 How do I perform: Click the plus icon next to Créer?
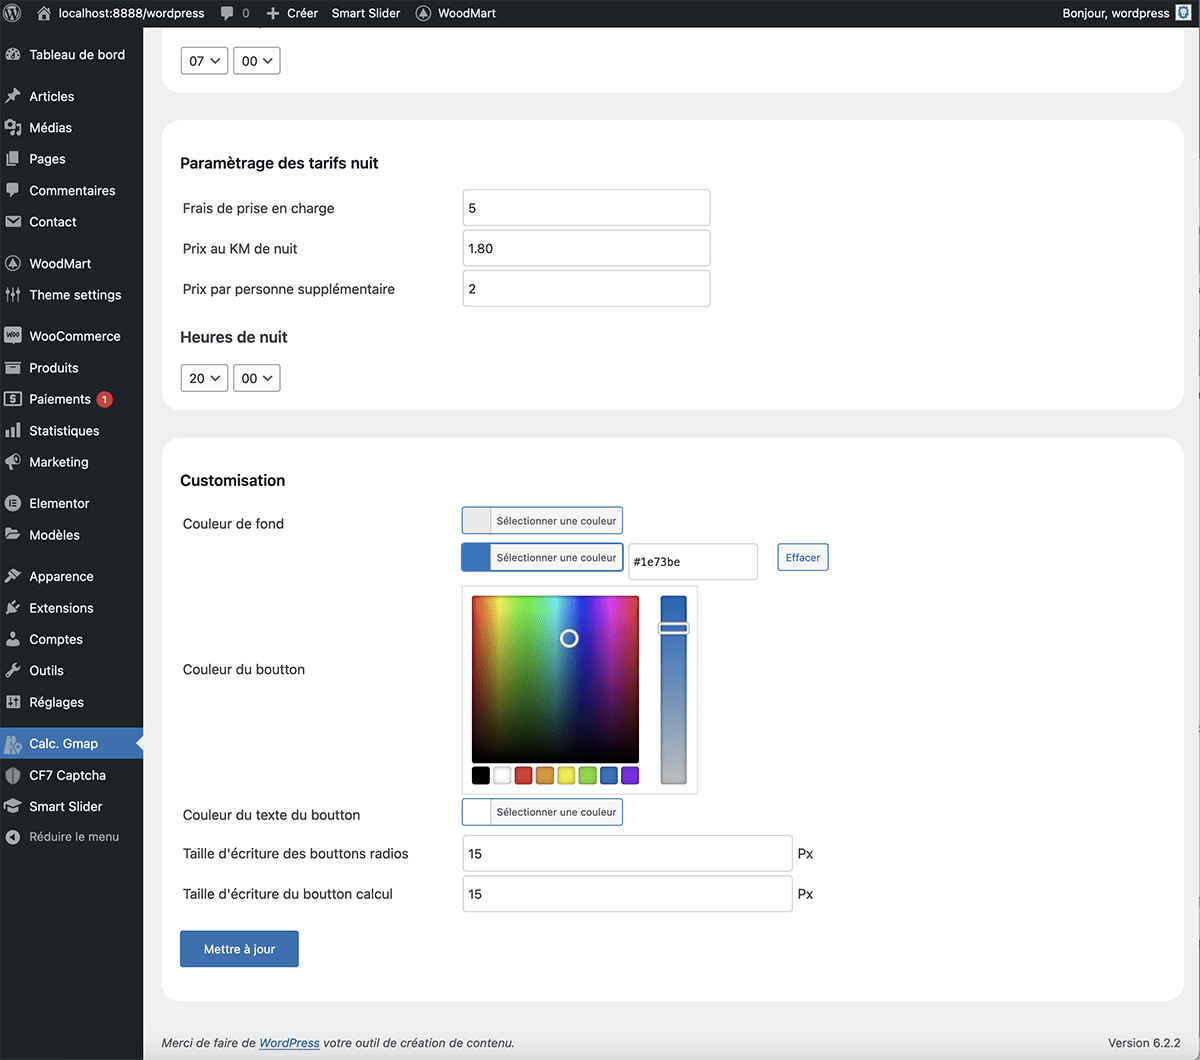coord(273,13)
